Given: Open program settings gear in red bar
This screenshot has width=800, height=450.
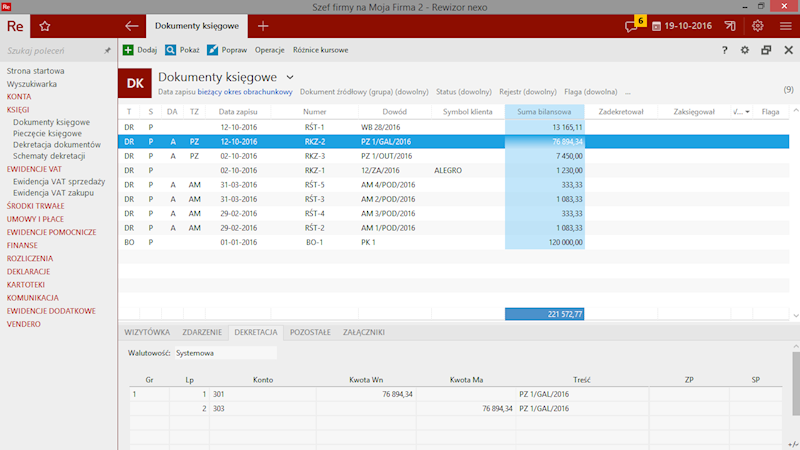Looking at the screenshot, I should (758, 26).
